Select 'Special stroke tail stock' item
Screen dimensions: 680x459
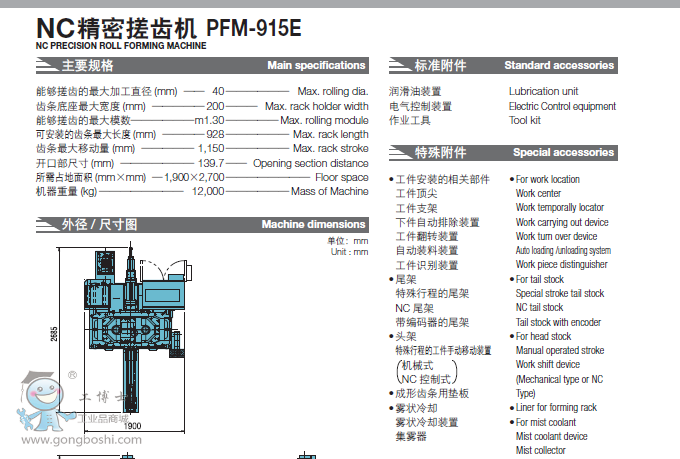coord(560,293)
